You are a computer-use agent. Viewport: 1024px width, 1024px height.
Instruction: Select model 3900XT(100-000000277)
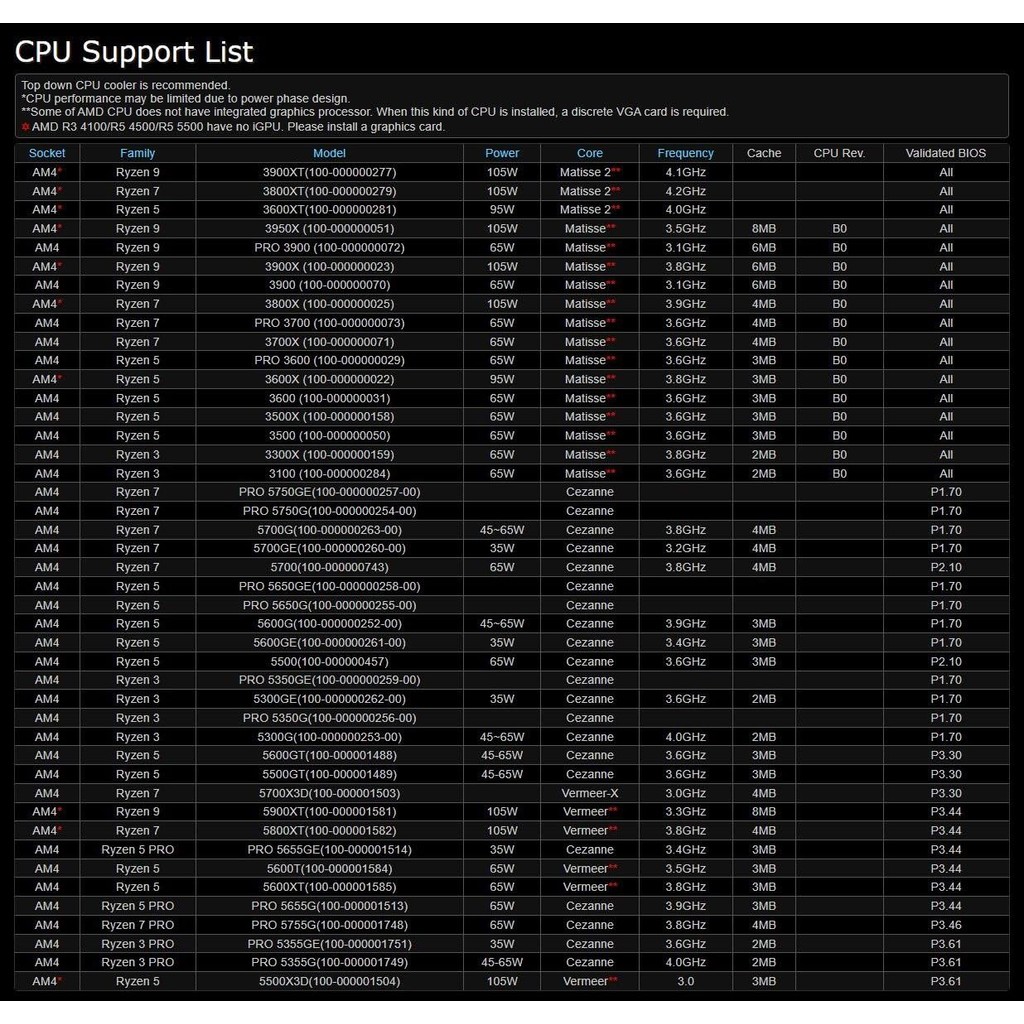pos(329,172)
